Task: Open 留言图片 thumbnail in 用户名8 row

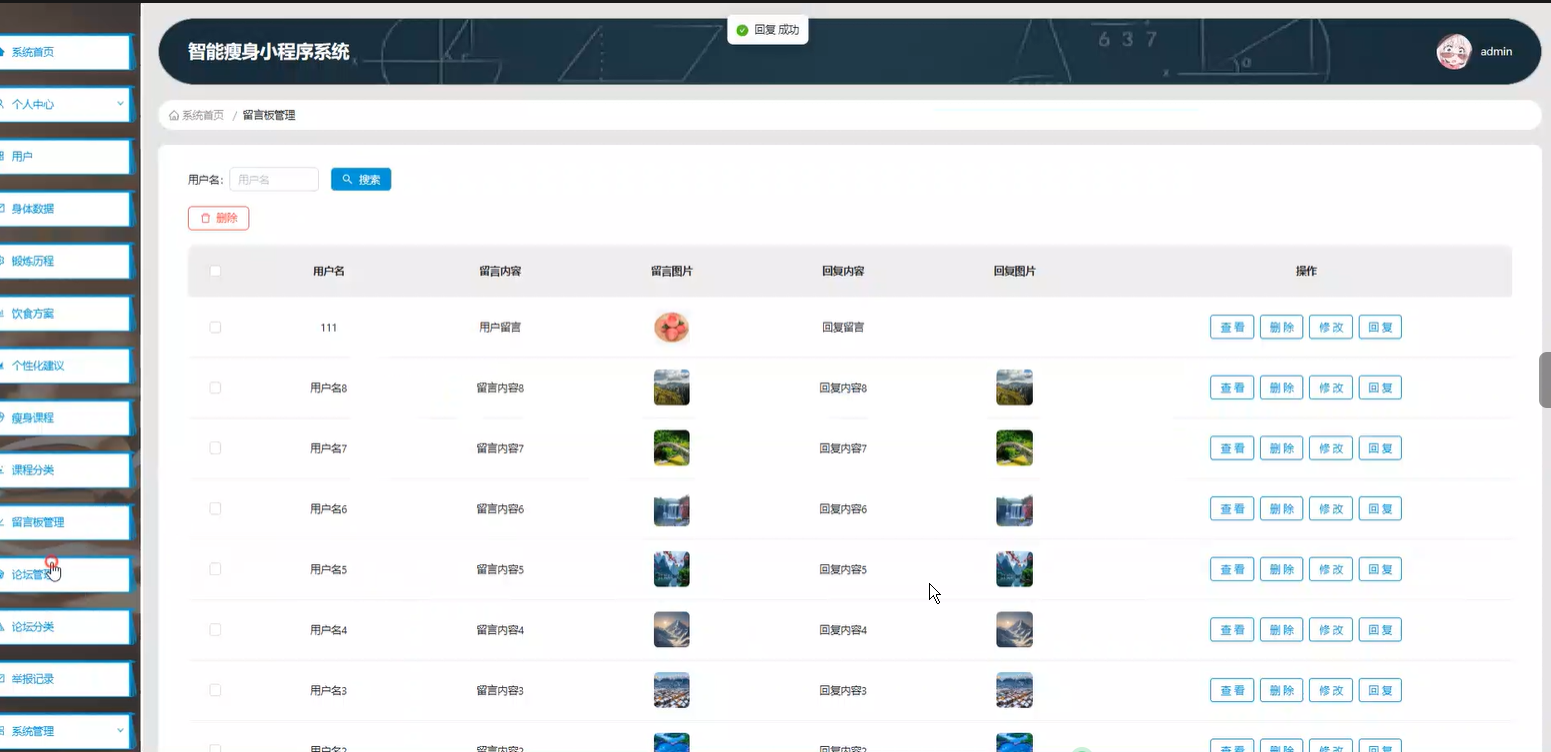Action: coord(672,388)
